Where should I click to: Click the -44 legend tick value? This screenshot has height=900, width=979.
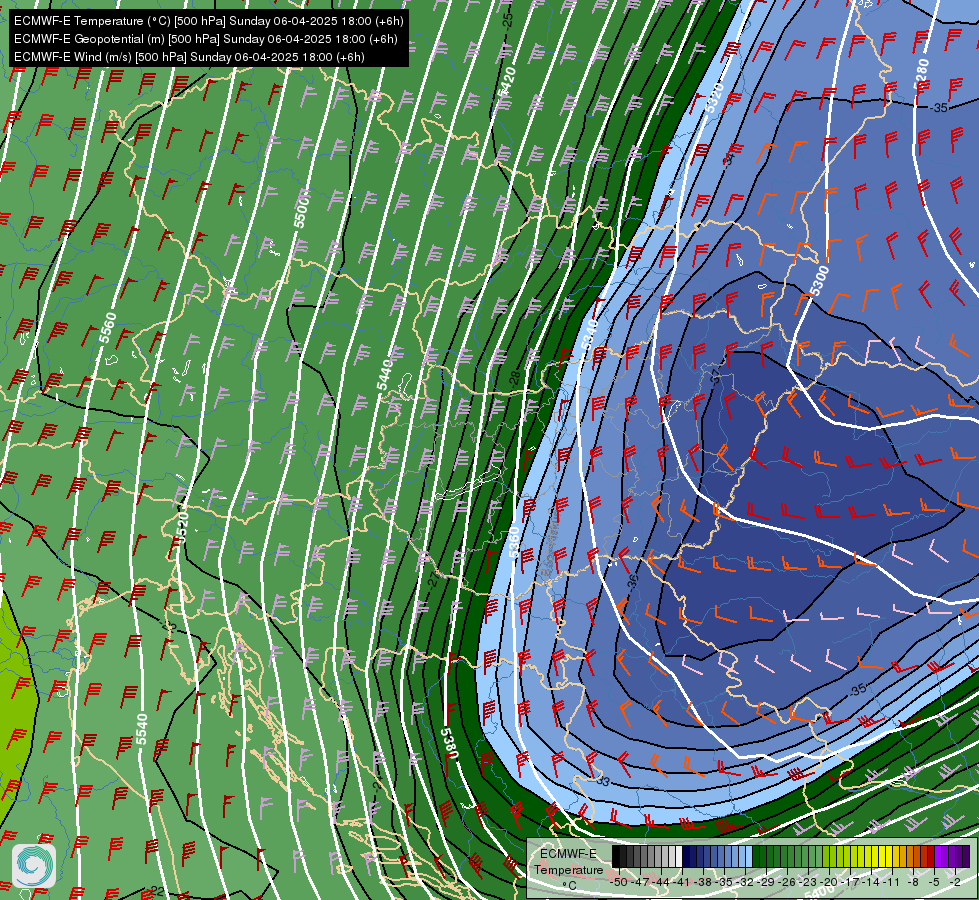point(662,882)
